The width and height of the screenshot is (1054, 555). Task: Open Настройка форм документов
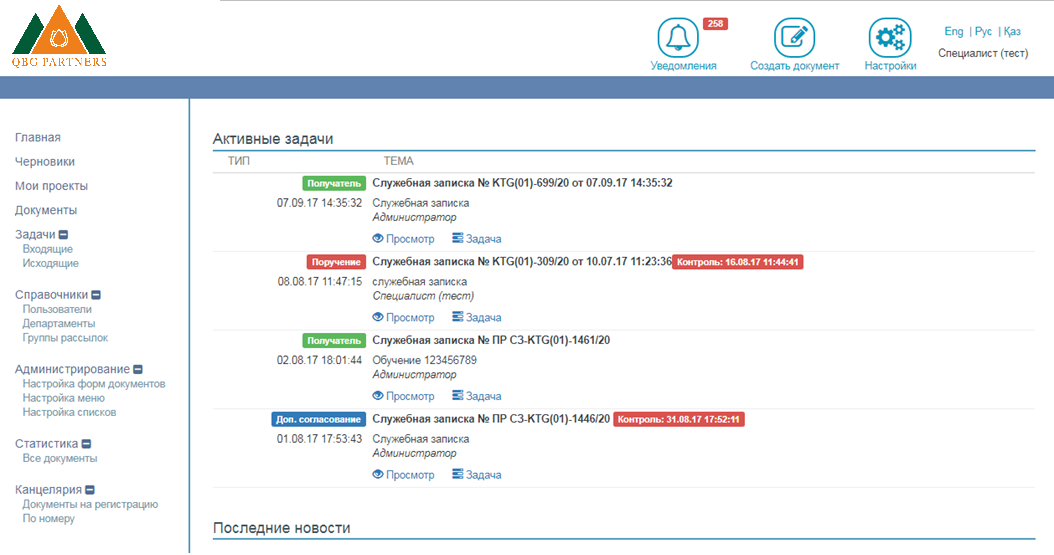pos(94,384)
